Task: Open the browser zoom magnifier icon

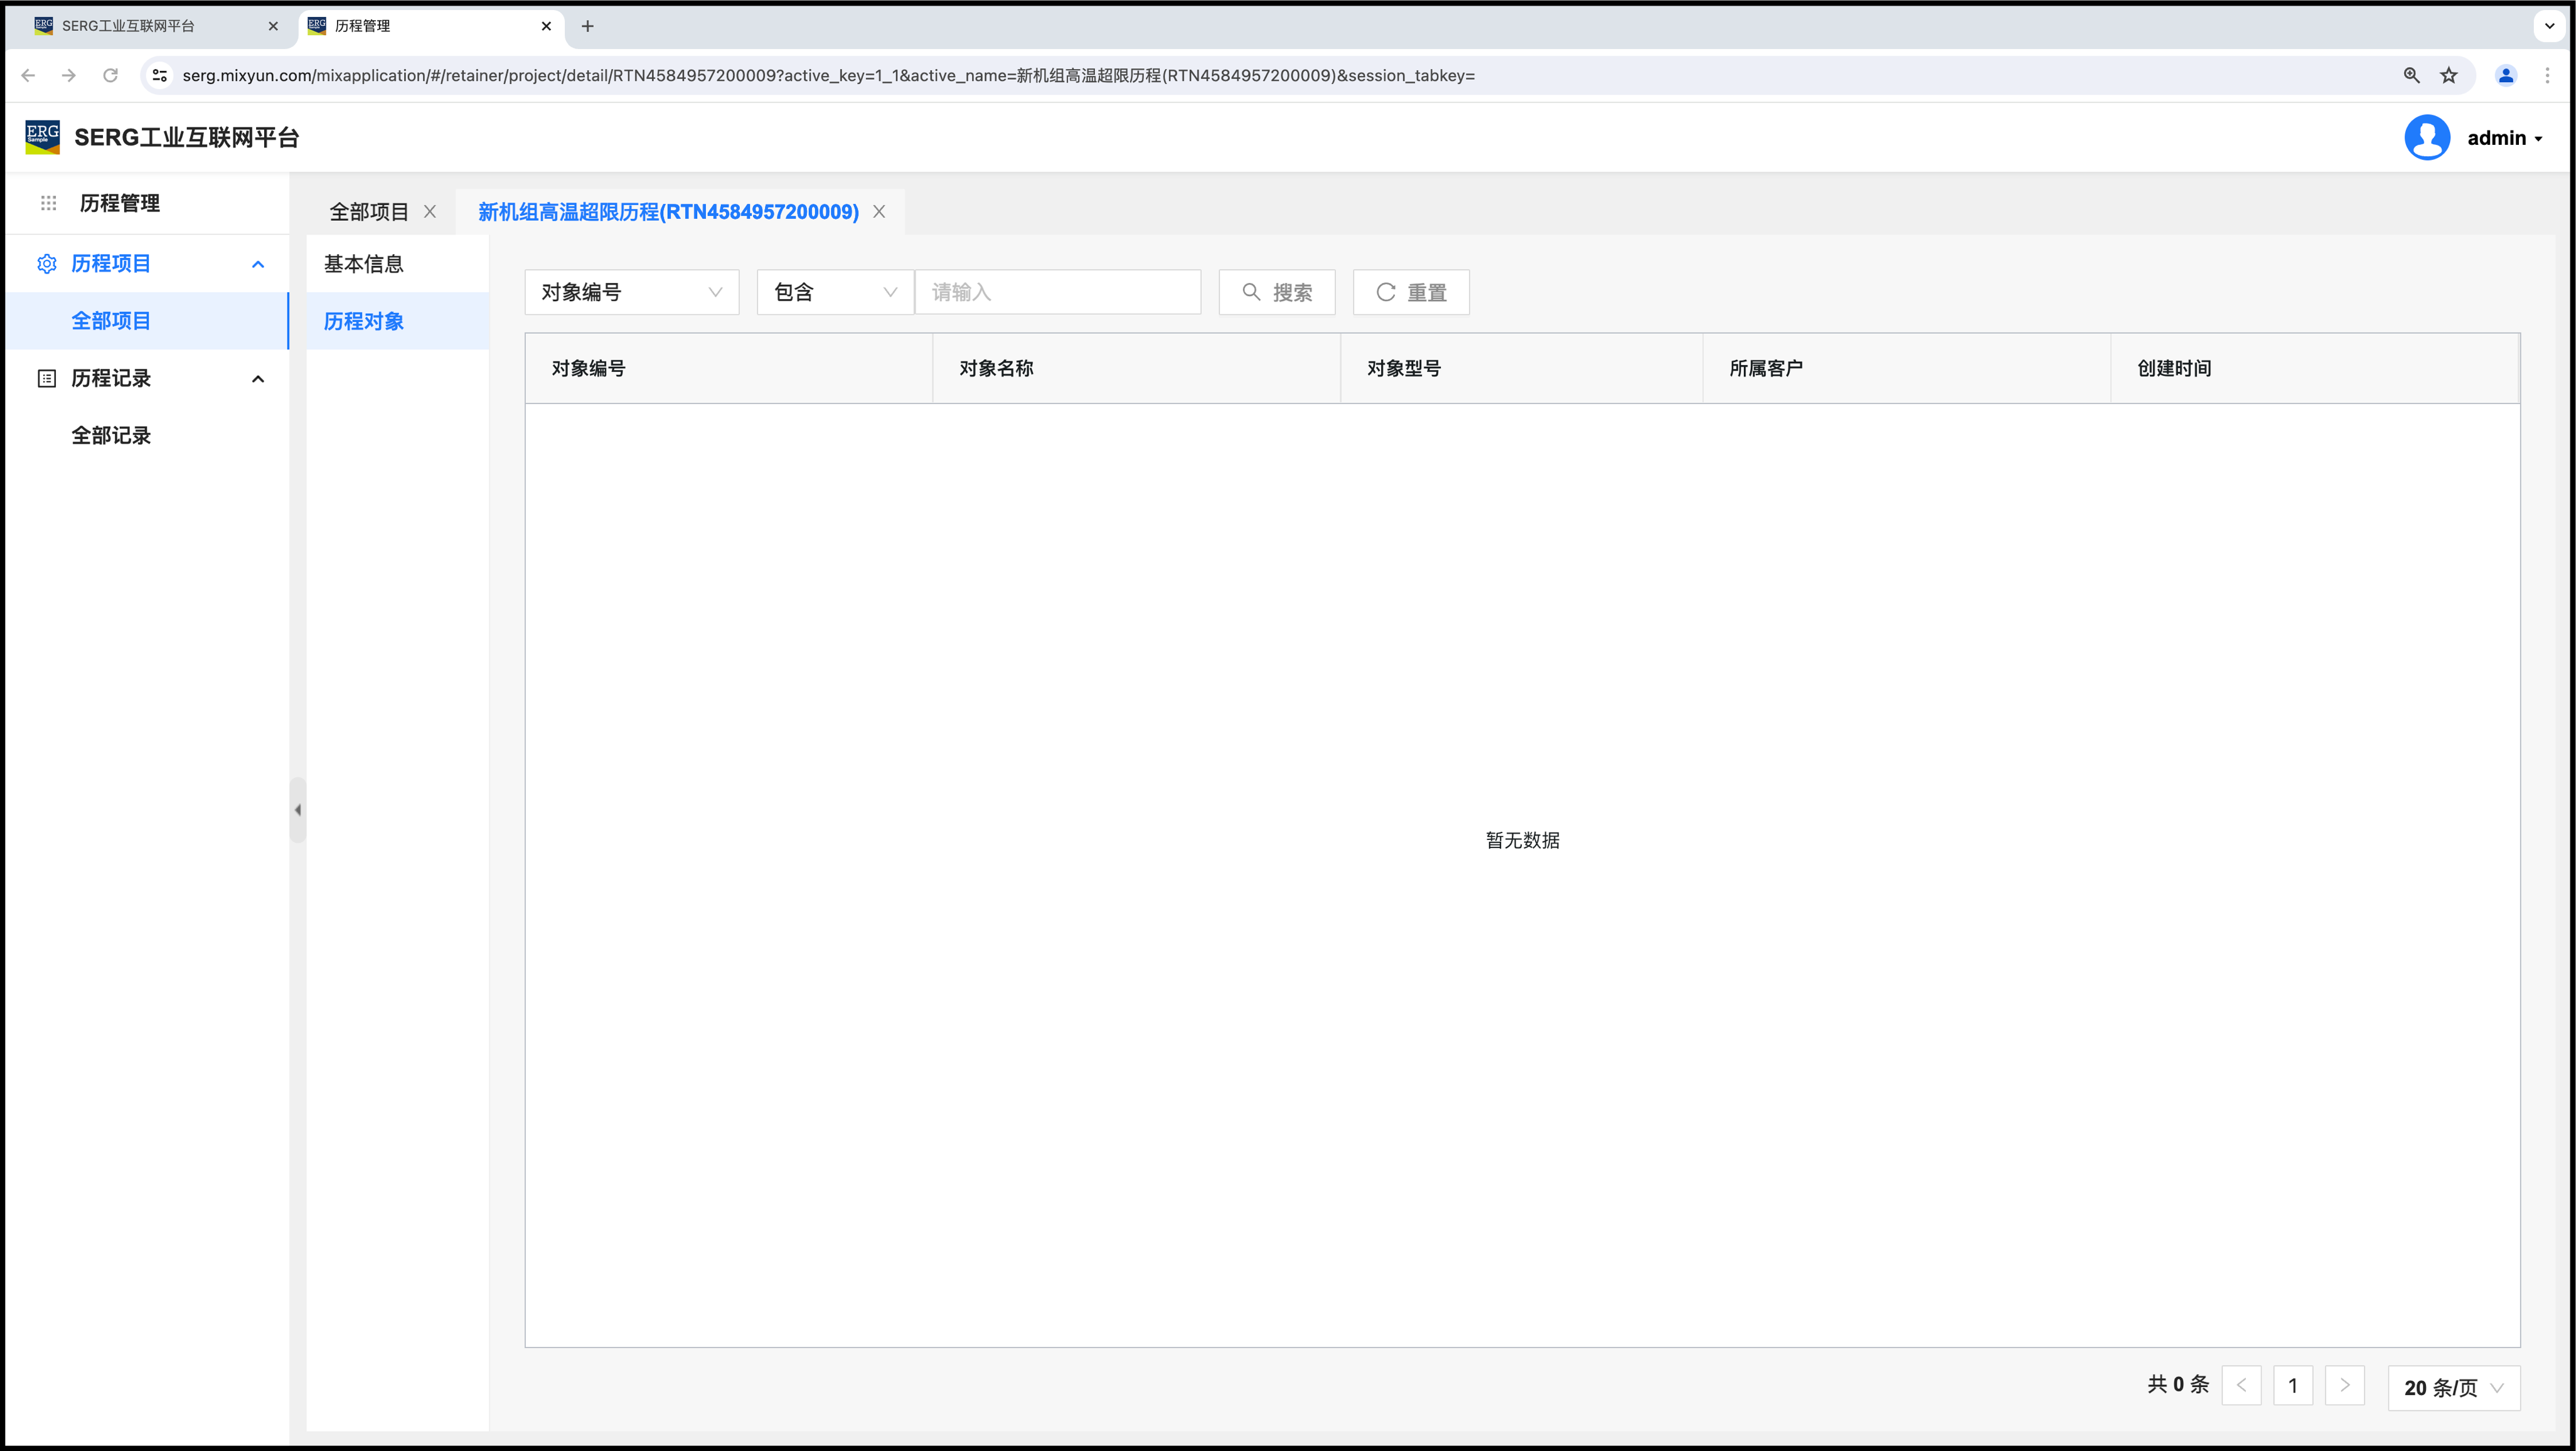Action: click(2411, 76)
